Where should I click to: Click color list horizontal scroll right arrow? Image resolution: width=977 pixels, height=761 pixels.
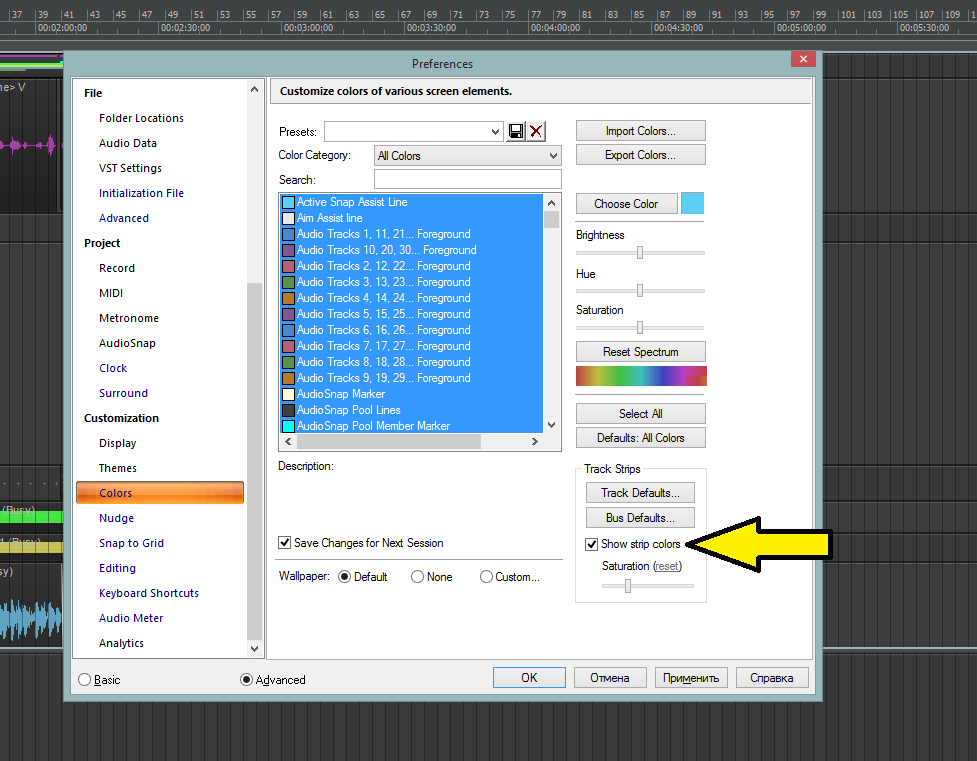pyautogui.click(x=535, y=441)
